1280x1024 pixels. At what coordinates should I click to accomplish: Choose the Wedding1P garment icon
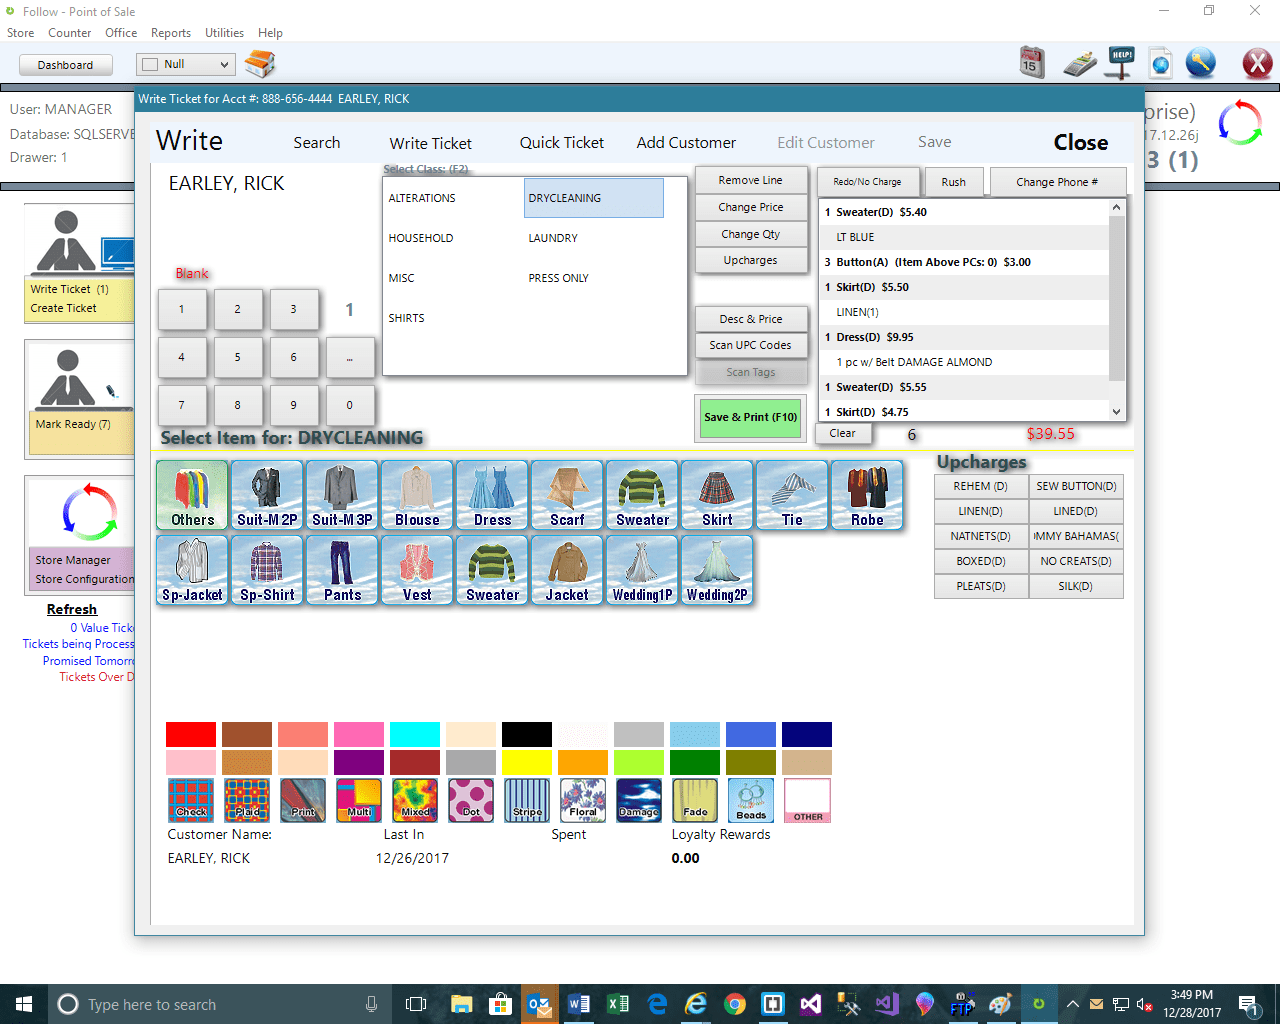641,570
